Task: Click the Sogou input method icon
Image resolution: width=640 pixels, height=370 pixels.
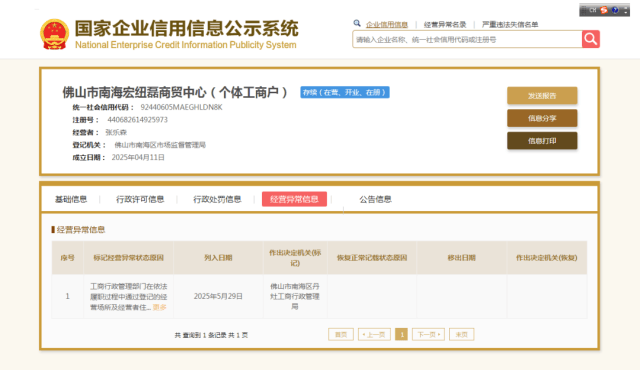Action: (604, 10)
